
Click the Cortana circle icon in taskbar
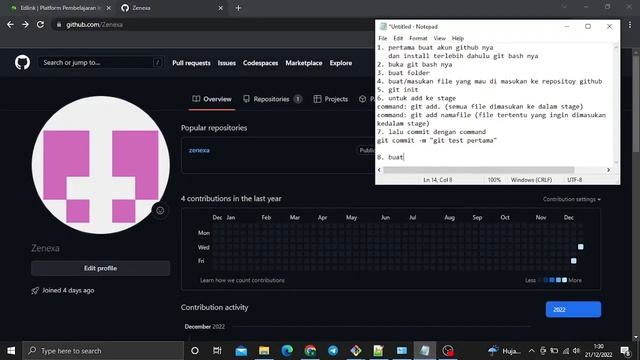(x=195, y=351)
